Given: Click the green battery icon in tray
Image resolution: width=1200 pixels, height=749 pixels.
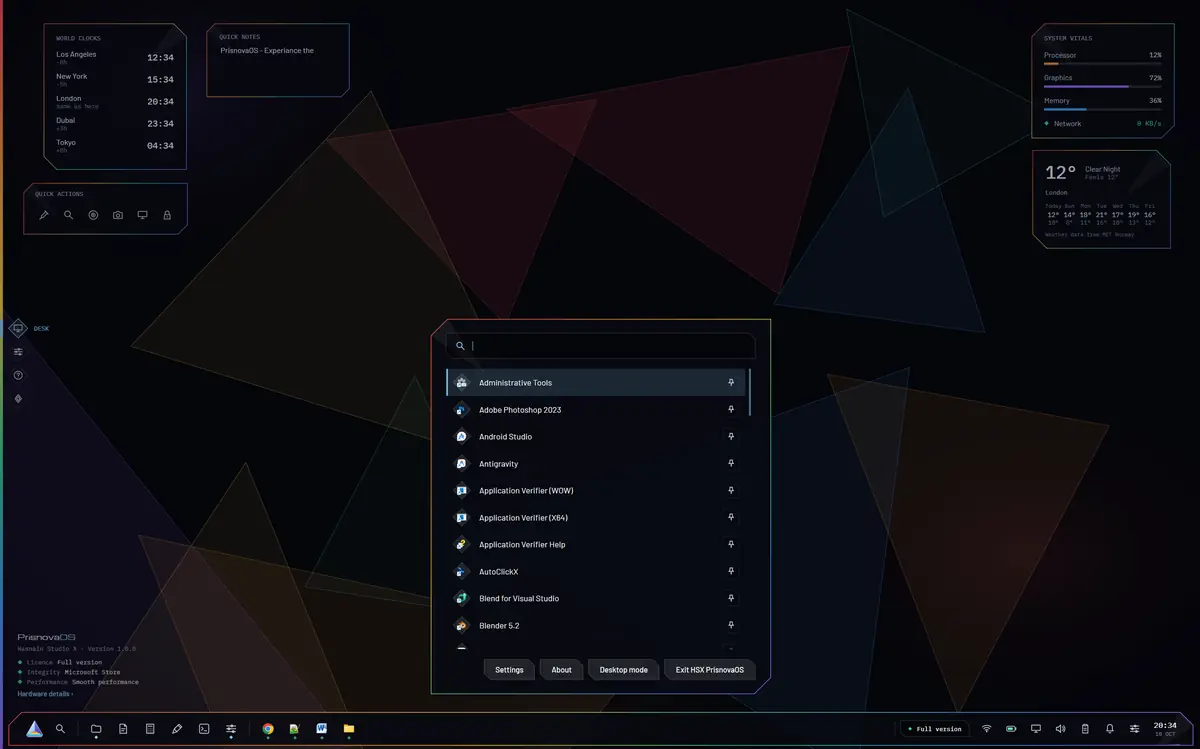Looking at the screenshot, I should pyautogui.click(x=1011, y=729).
